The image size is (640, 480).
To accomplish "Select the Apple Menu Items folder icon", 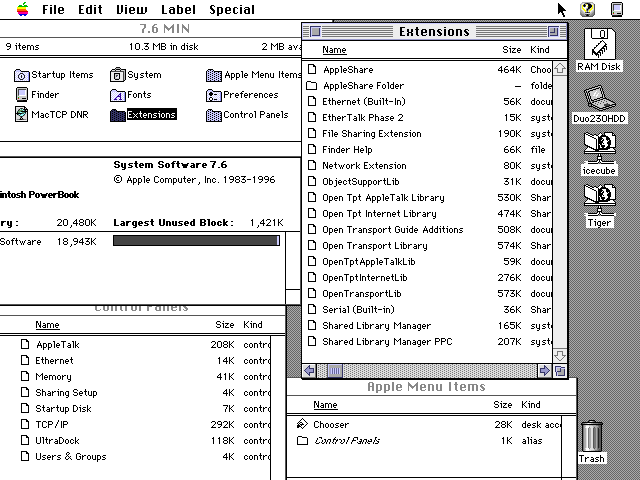I will tap(214, 75).
